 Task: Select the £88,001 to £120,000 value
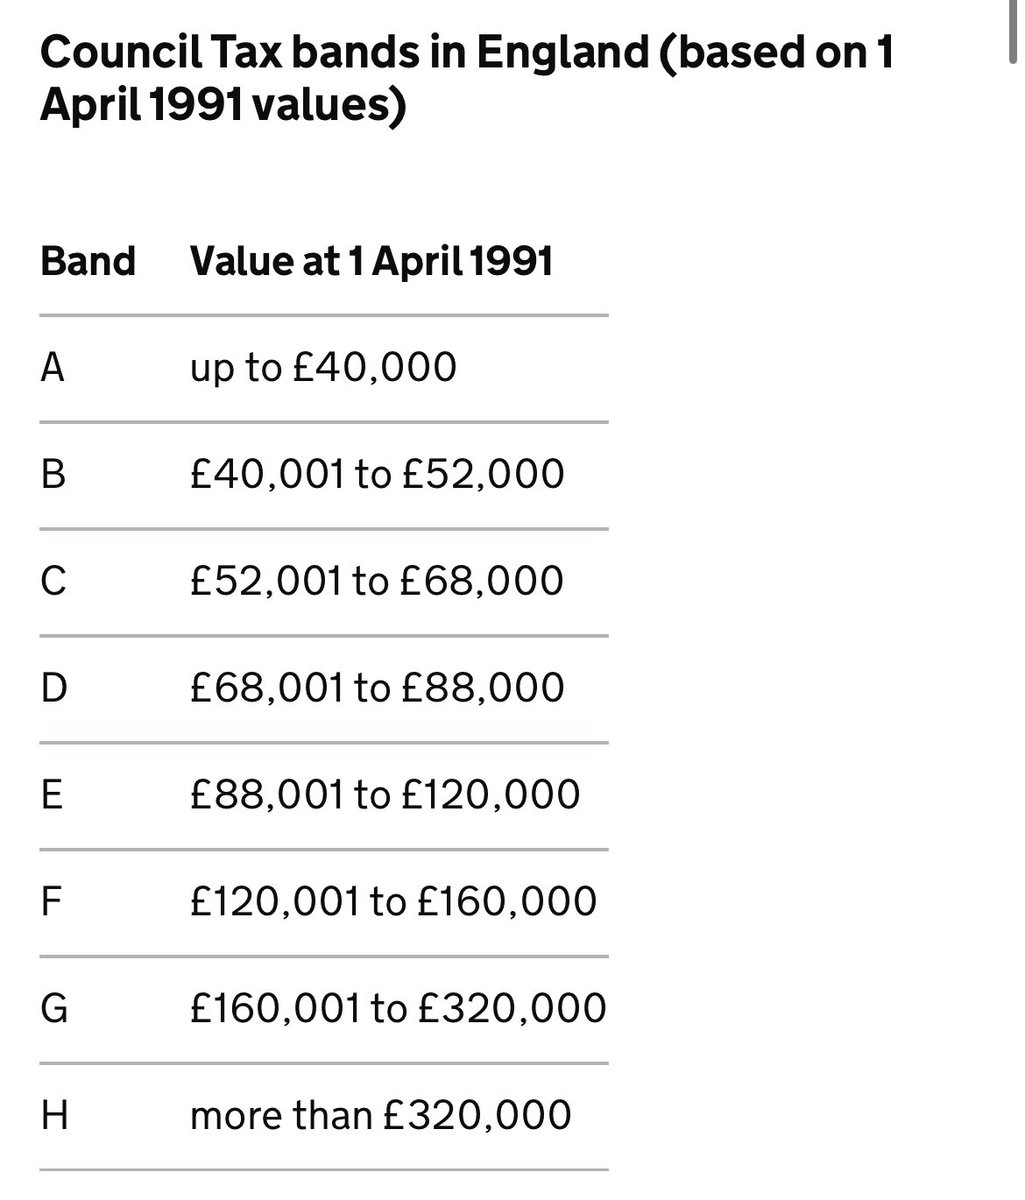click(x=385, y=795)
